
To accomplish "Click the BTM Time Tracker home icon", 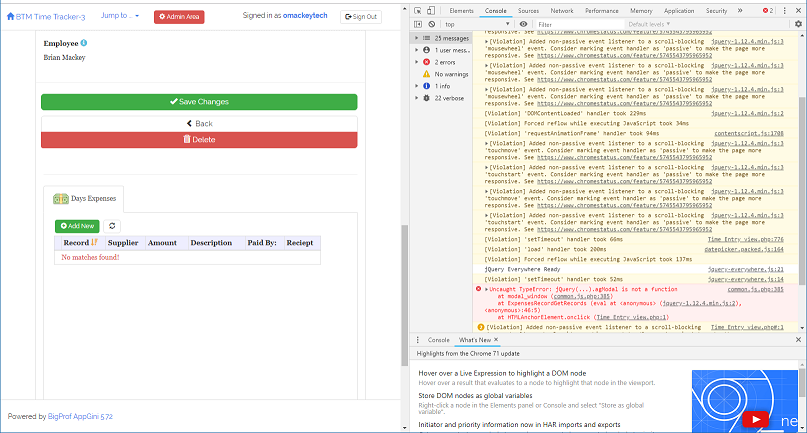I will 10,16.
